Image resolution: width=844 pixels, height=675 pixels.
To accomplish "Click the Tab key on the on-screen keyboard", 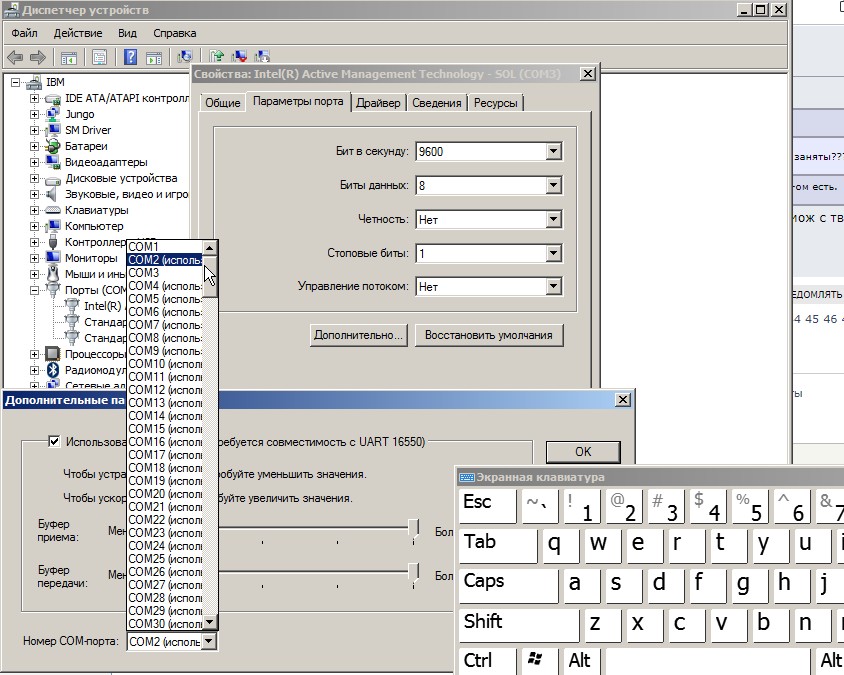I will pyautogui.click(x=498, y=545).
